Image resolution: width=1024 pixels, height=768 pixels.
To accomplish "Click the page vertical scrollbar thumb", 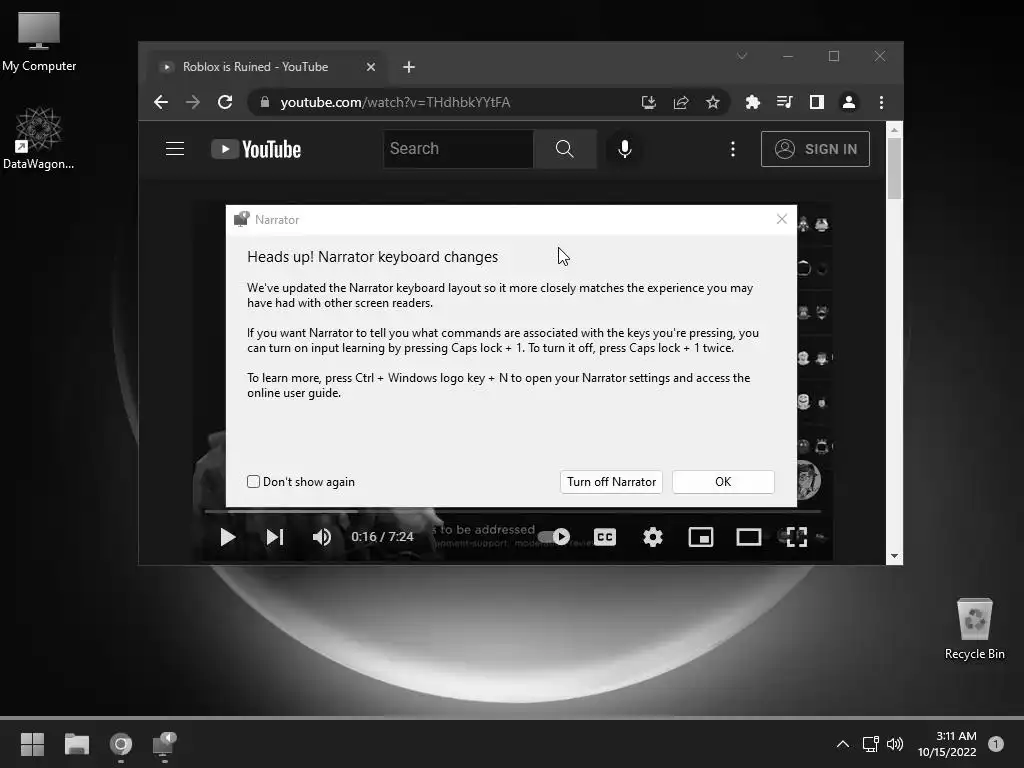I will pyautogui.click(x=895, y=169).
